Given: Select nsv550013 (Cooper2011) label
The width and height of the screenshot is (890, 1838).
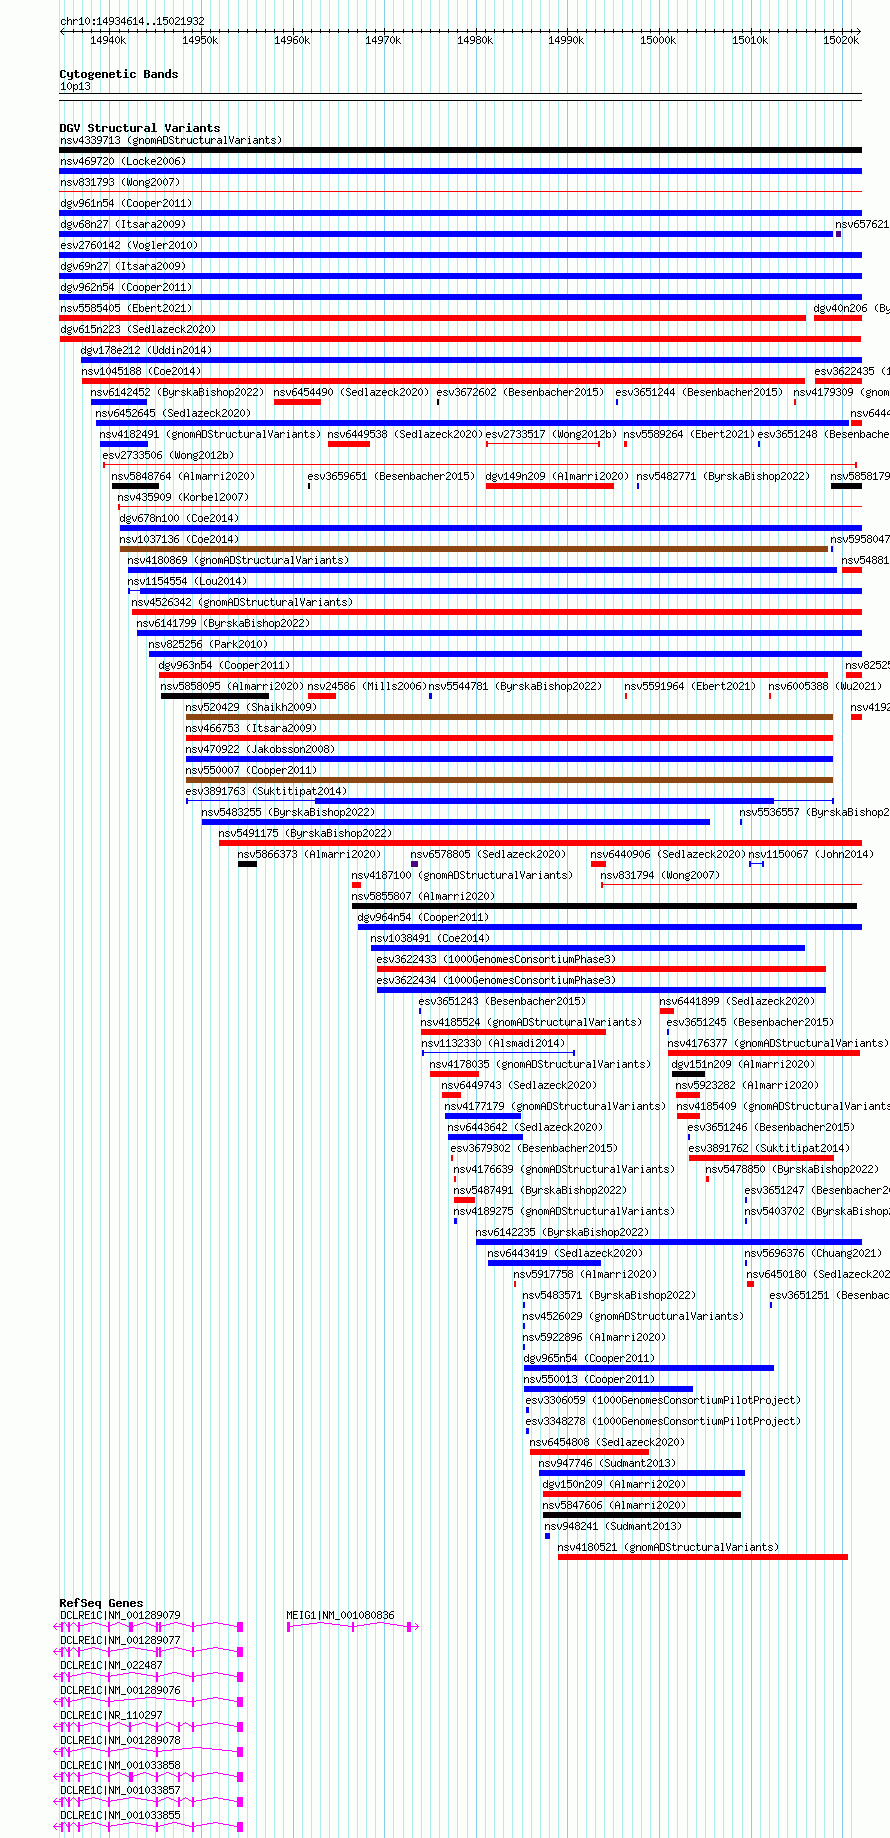Looking at the screenshot, I should coord(589,1379).
